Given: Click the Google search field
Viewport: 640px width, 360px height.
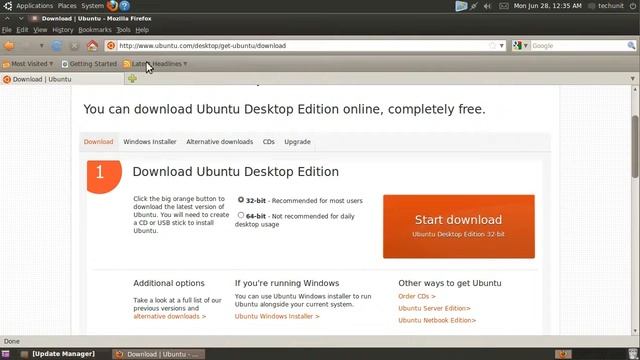Looking at the screenshot, I should pos(578,46).
